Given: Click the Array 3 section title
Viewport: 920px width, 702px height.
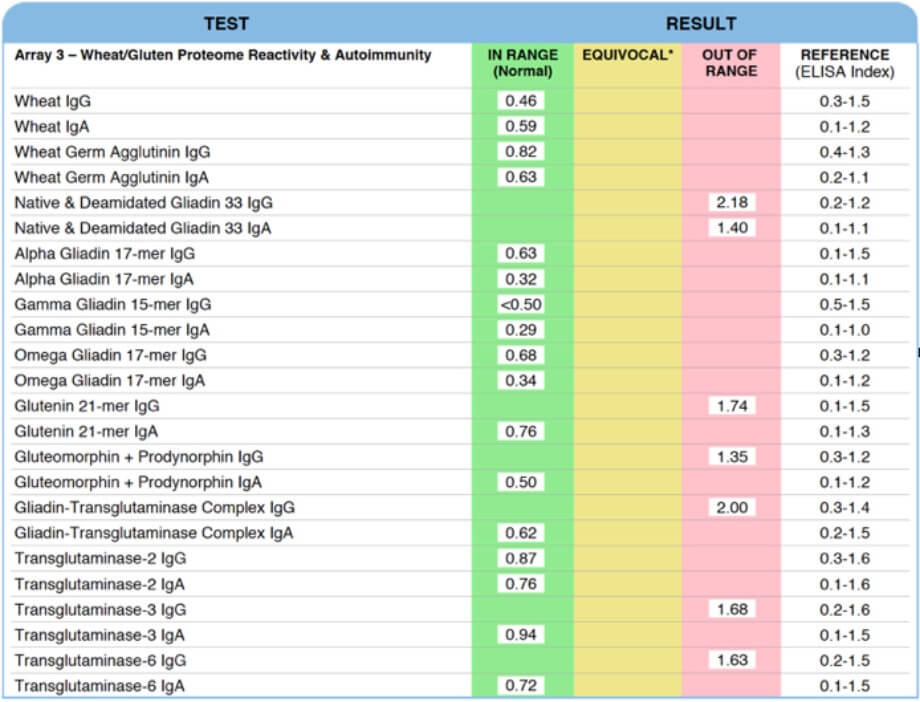Looking at the screenshot, I should click(x=223, y=55).
